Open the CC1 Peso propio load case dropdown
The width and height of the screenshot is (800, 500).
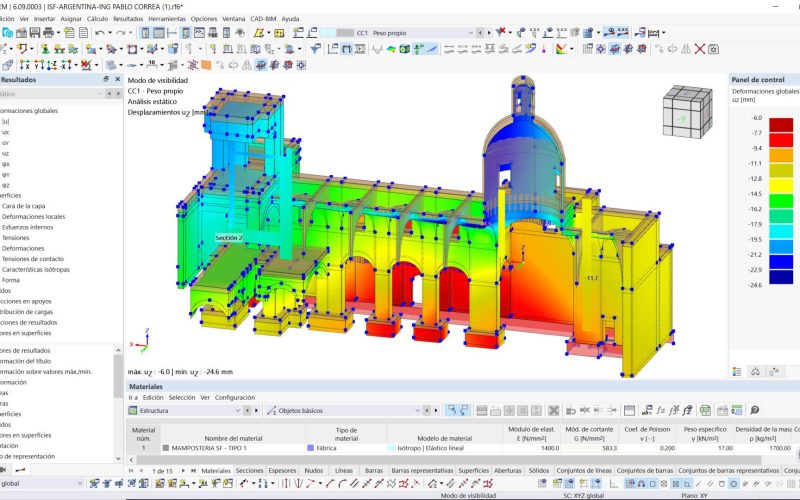point(470,33)
